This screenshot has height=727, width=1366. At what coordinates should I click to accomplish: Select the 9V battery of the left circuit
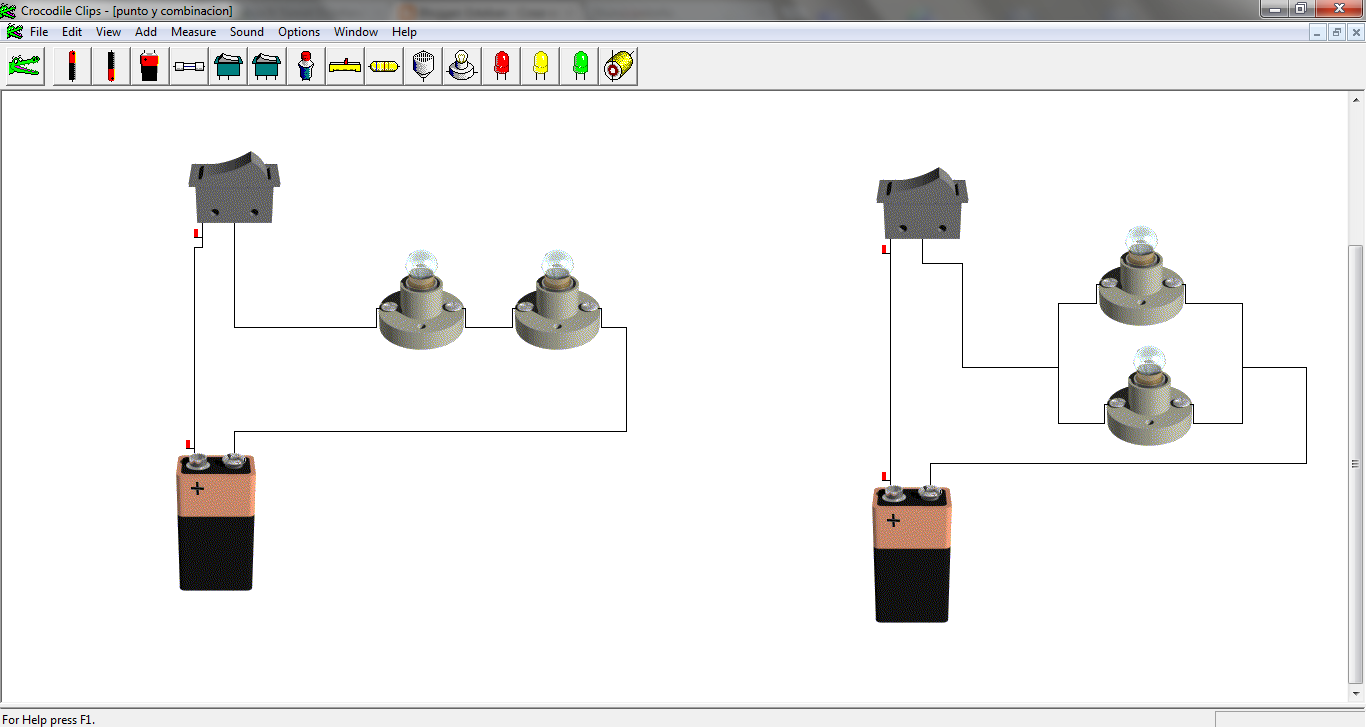pyautogui.click(x=216, y=521)
